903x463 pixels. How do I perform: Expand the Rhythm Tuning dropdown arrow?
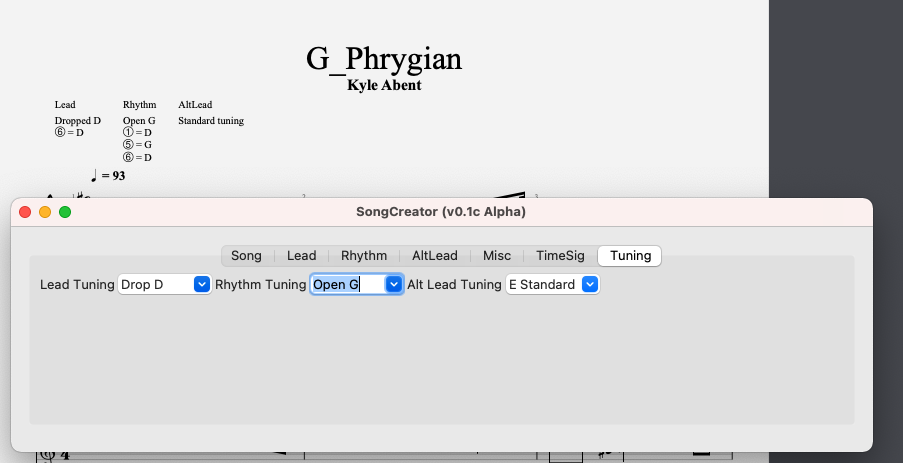(x=394, y=285)
